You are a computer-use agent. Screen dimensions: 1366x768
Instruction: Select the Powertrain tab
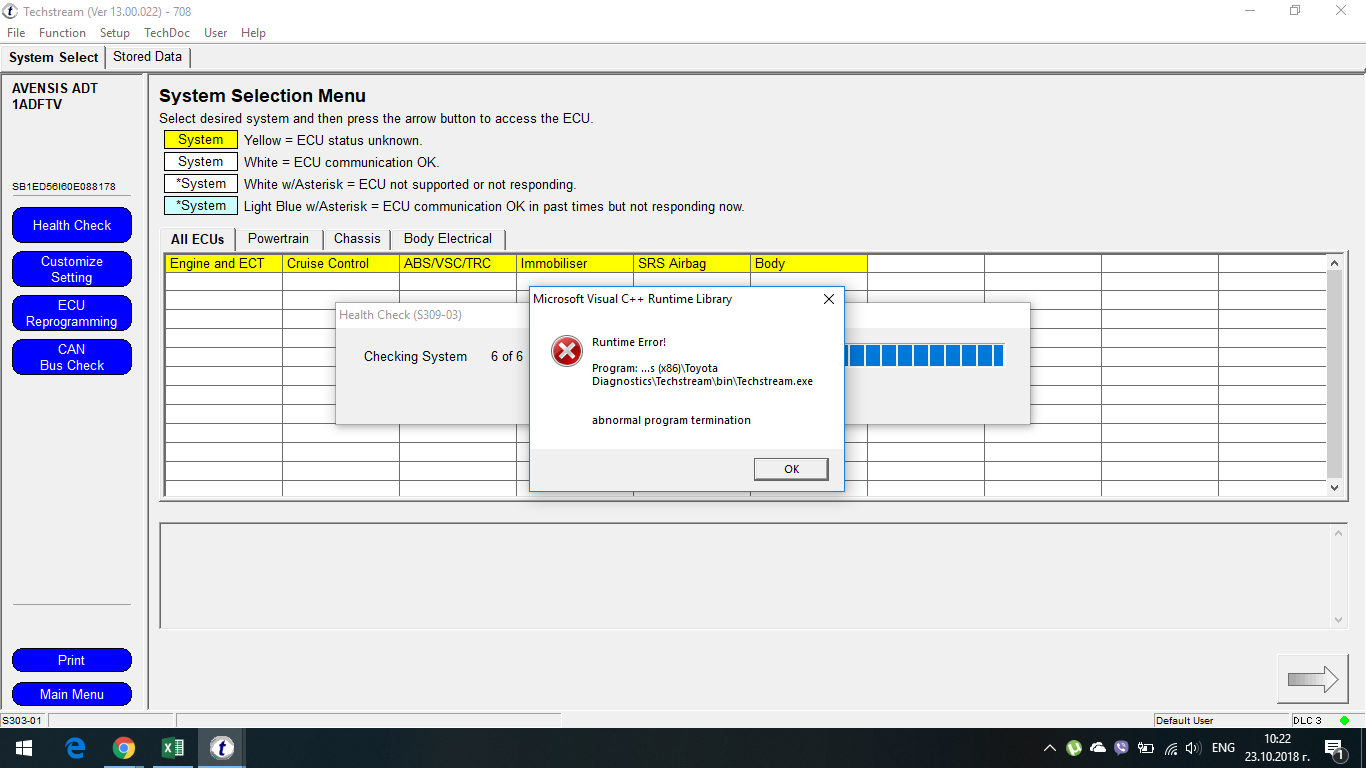coord(279,239)
